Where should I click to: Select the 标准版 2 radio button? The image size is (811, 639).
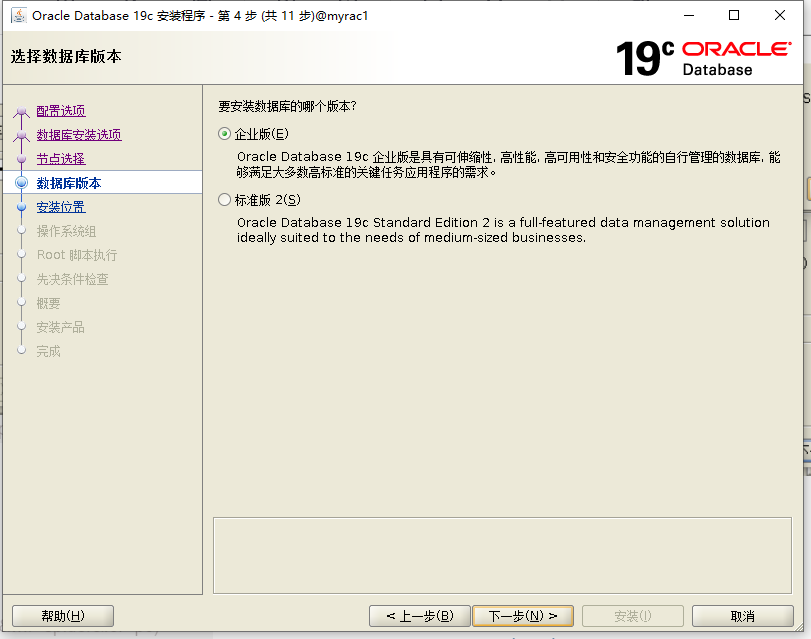(225, 199)
